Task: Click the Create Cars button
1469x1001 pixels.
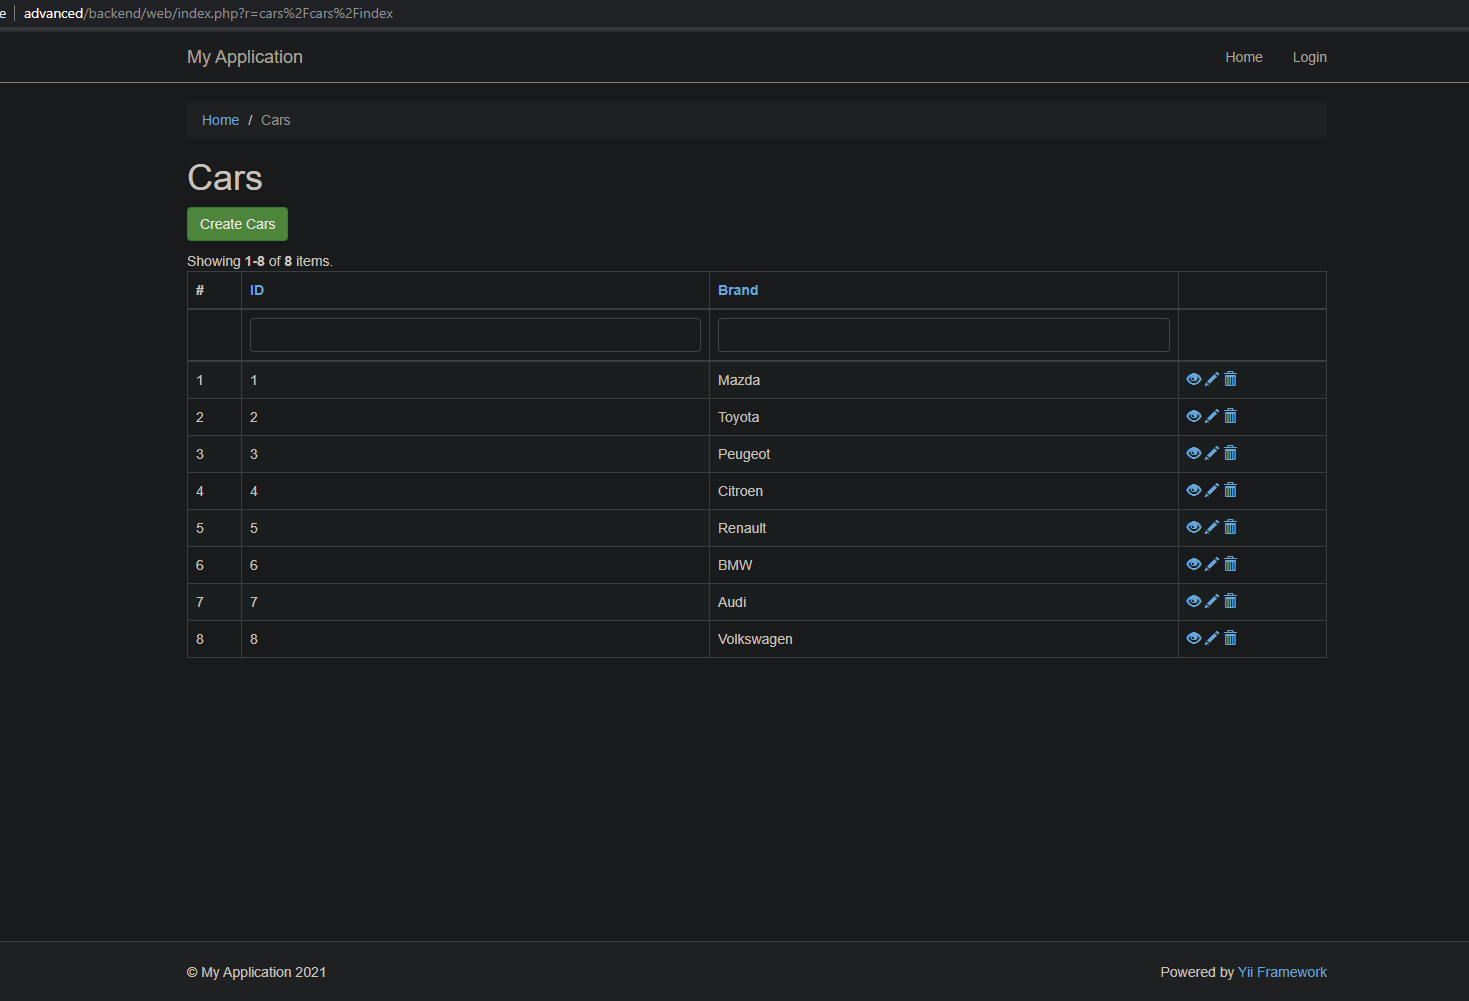Action: coord(237,224)
